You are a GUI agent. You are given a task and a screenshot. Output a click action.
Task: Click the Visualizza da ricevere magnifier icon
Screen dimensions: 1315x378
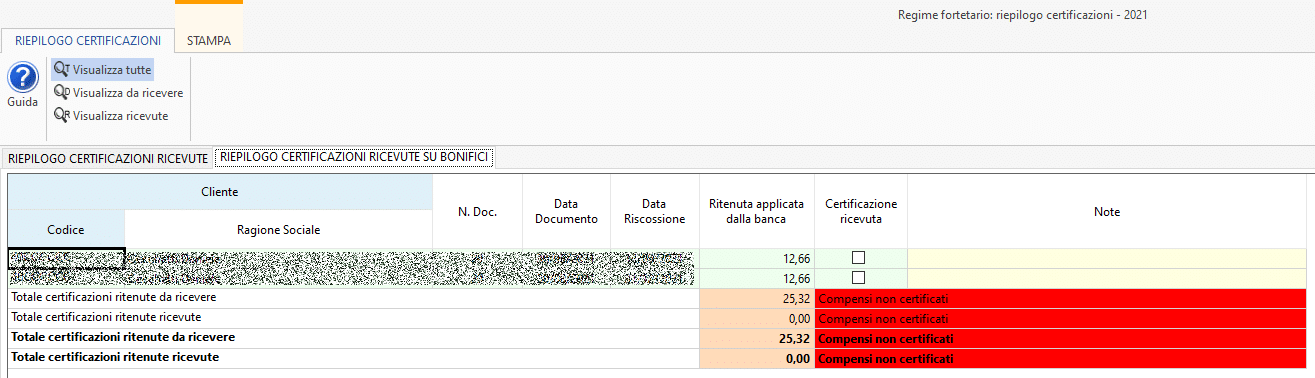62,92
